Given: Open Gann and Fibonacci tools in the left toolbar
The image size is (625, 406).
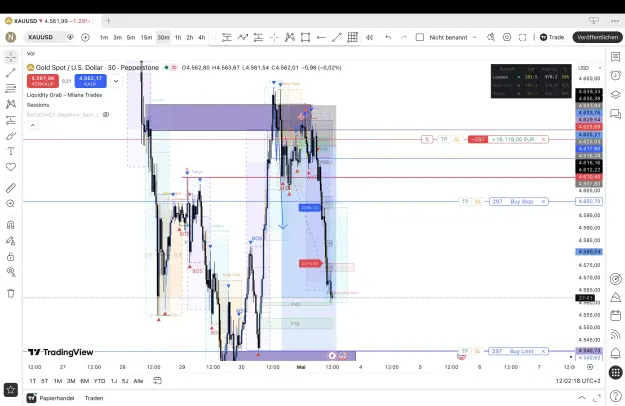Looking at the screenshot, I should click(x=11, y=88).
